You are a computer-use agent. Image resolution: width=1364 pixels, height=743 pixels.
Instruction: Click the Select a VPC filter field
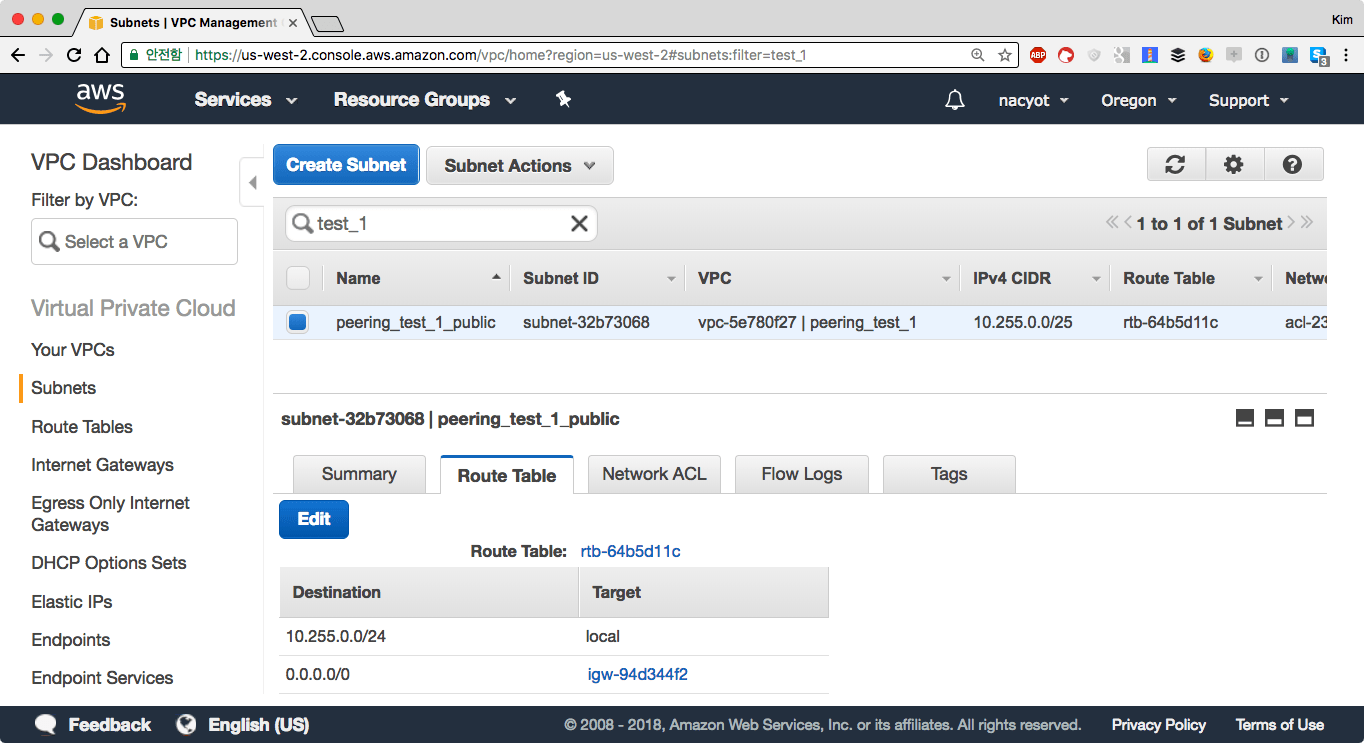click(x=134, y=242)
